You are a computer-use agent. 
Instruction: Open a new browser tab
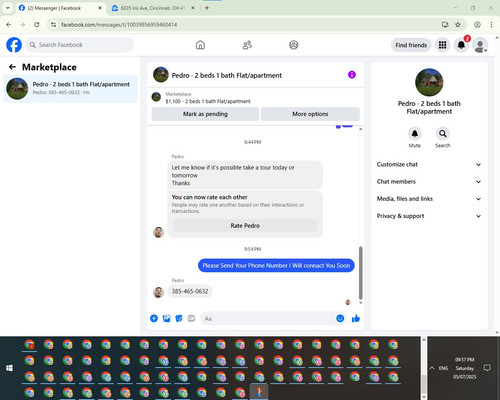tap(207, 8)
